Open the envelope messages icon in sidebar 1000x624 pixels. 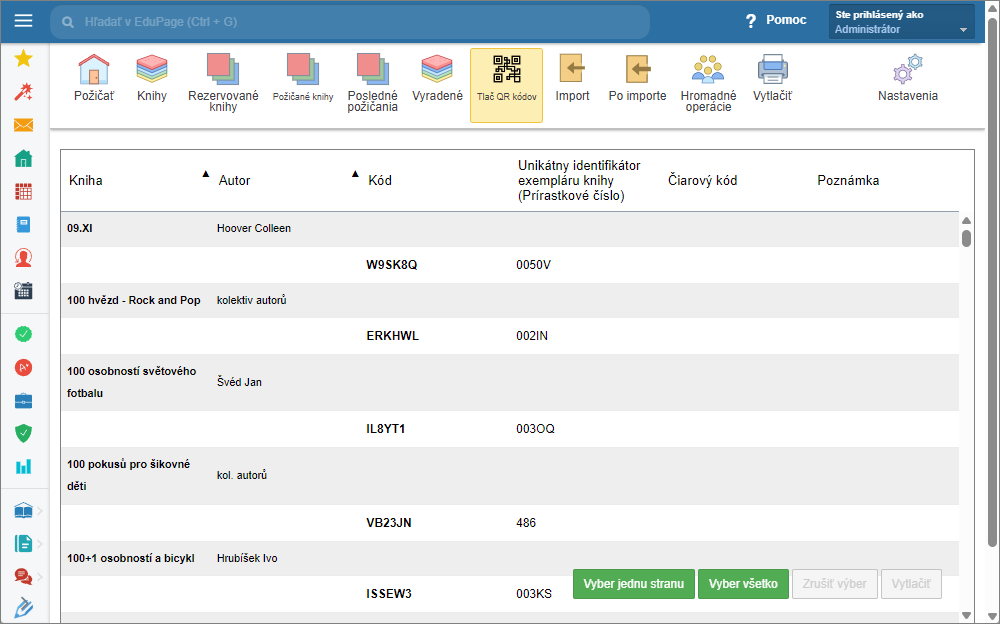pyautogui.click(x=24, y=125)
